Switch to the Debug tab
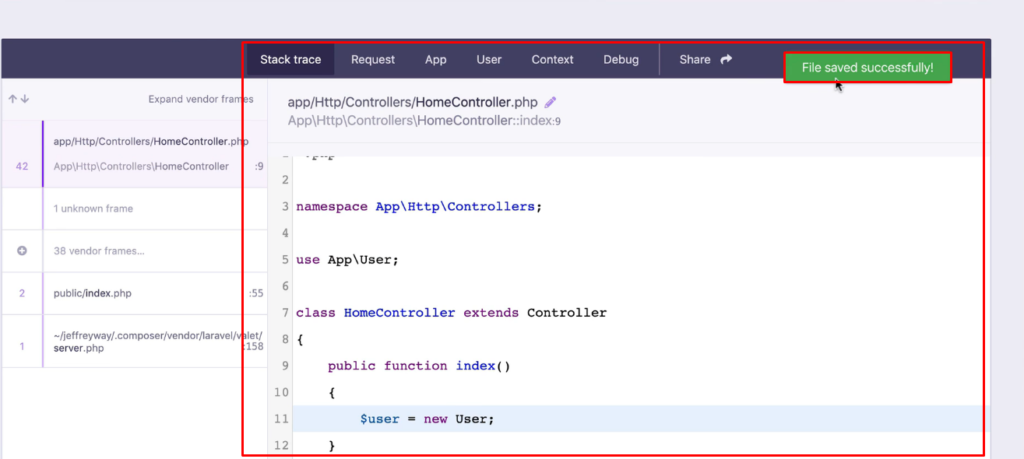This screenshot has width=1024, height=459. pos(621,59)
